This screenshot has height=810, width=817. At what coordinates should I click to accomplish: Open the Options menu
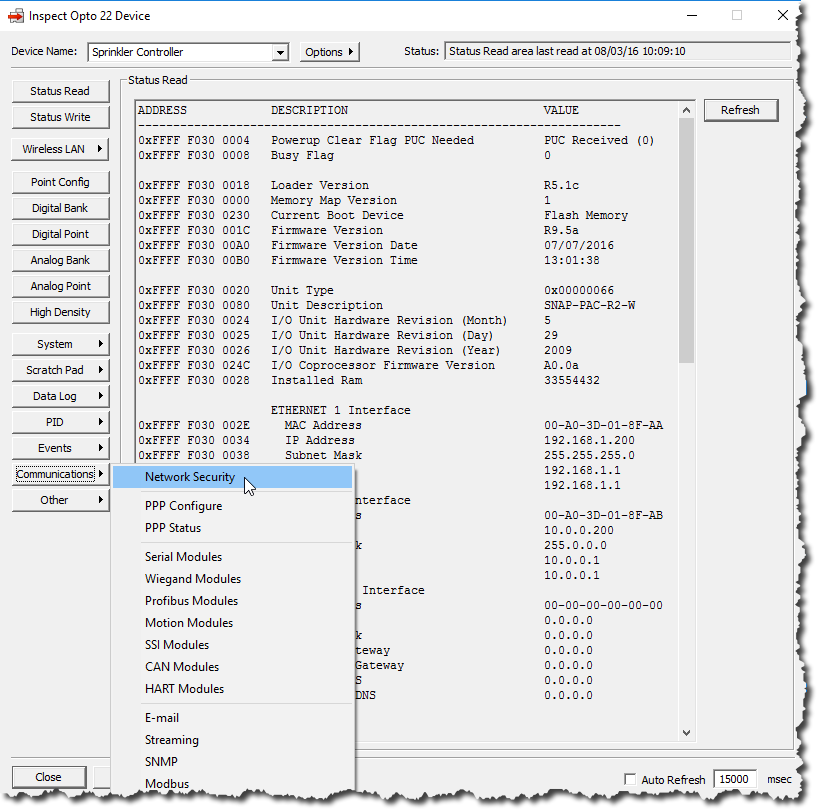(x=330, y=51)
